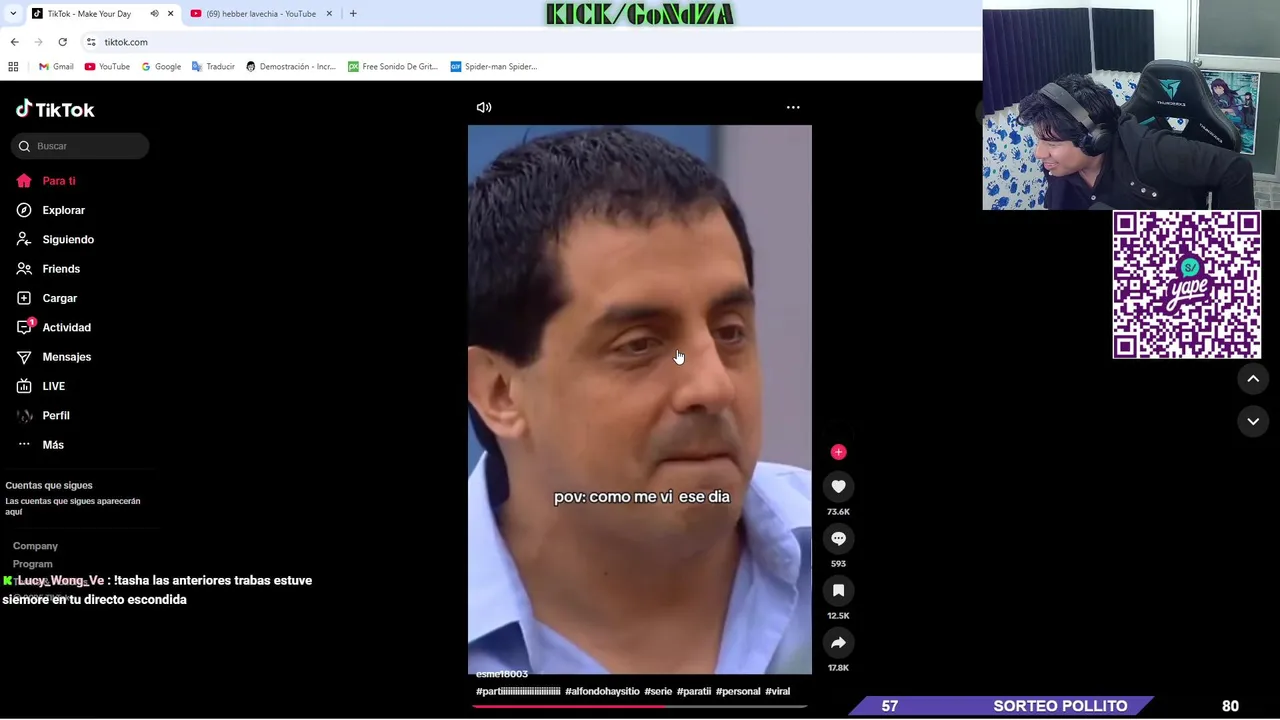Open the Chrome apps grid
Viewport: 1280px width, 720px height.
click(13, 67)
